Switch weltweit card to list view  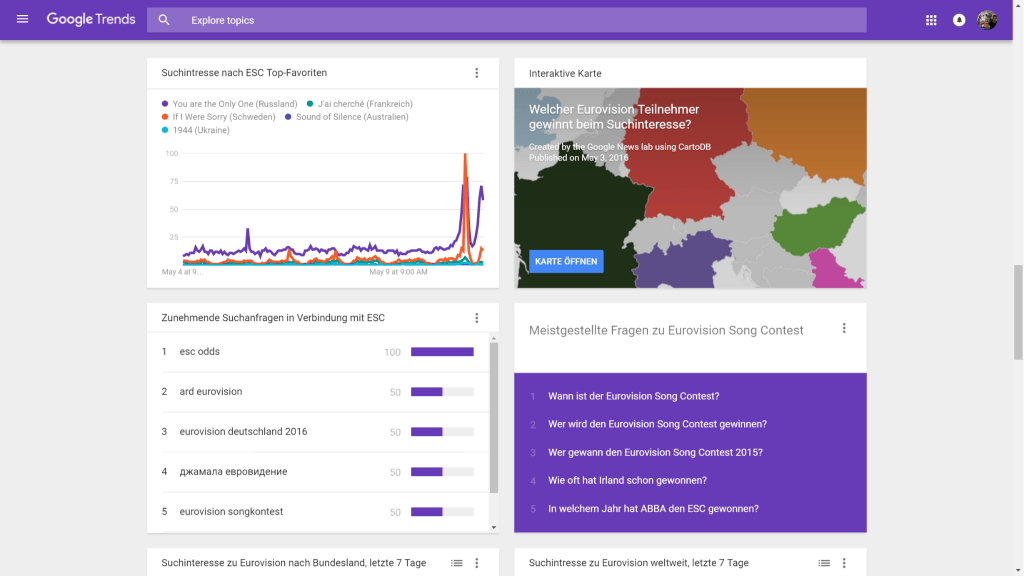[824, 563]
